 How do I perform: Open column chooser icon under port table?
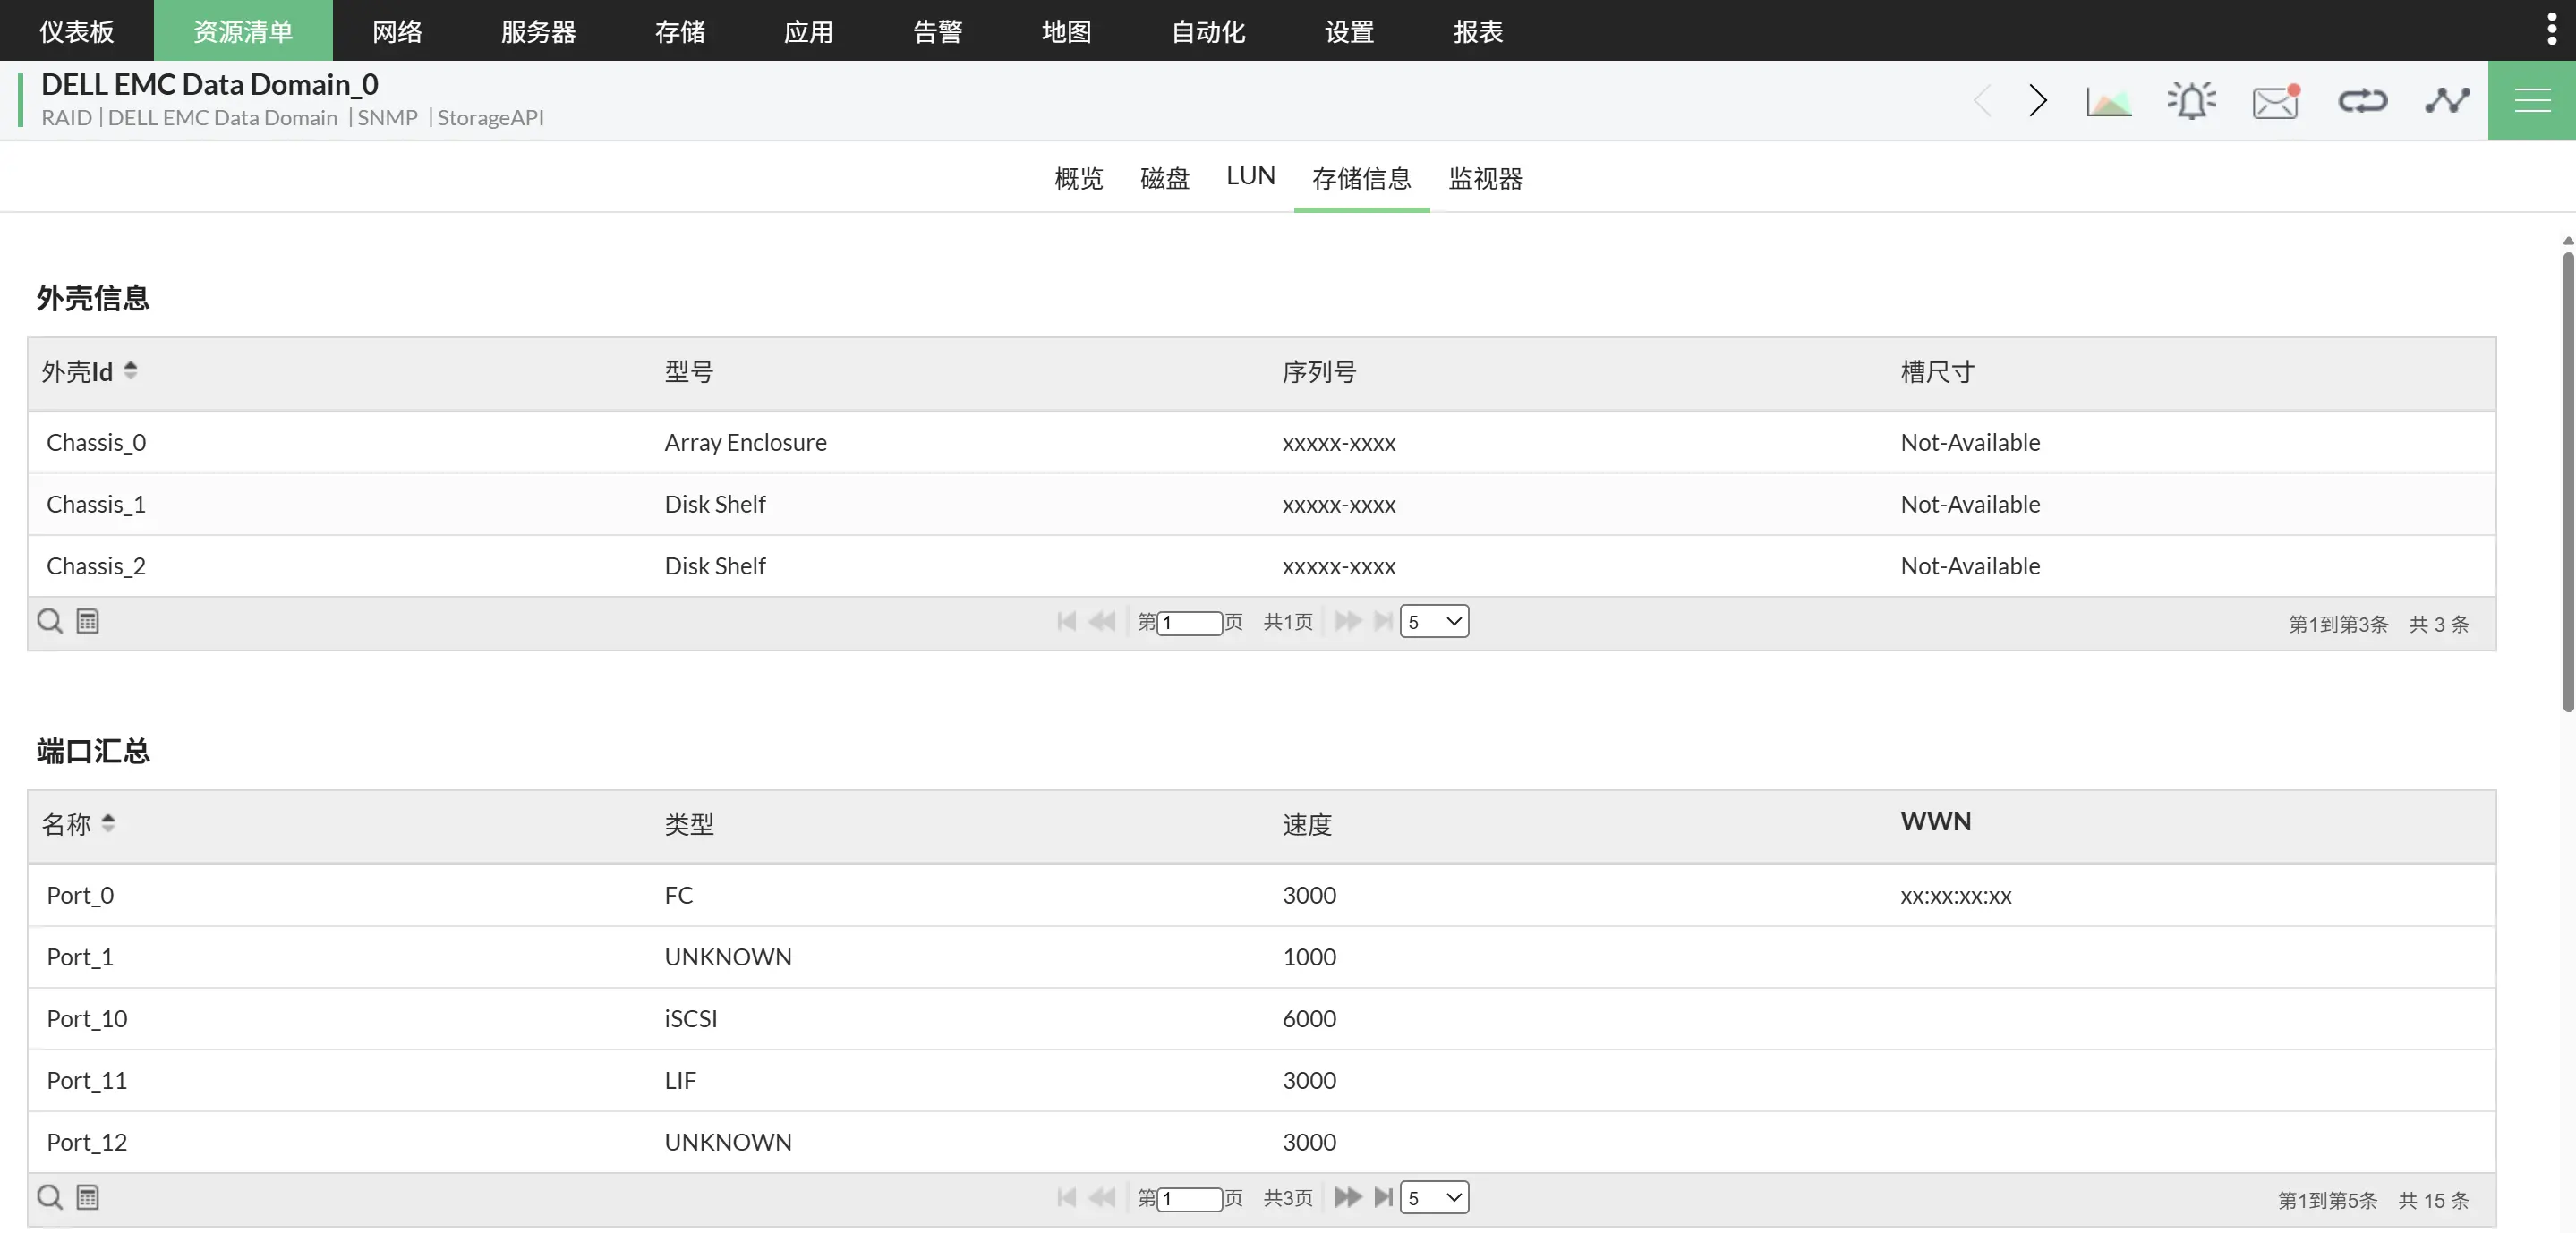pyautogui.click(x=88, y=1197)
